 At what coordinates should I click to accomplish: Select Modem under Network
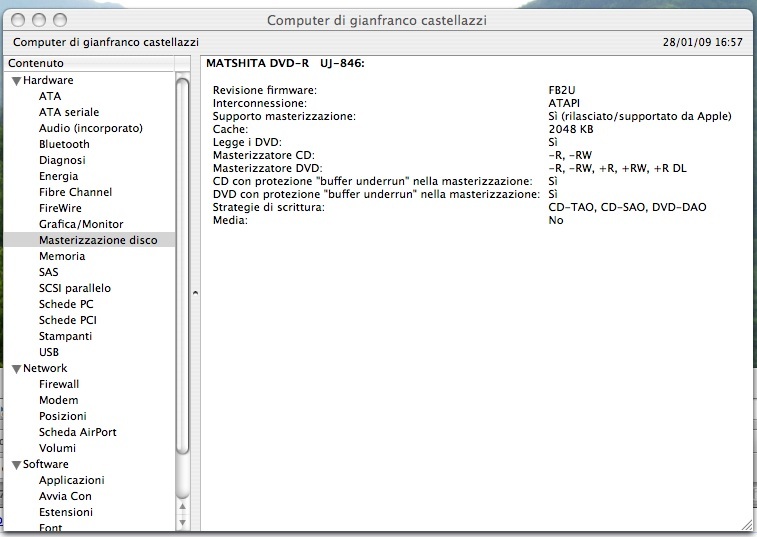[x=58, y=400]
